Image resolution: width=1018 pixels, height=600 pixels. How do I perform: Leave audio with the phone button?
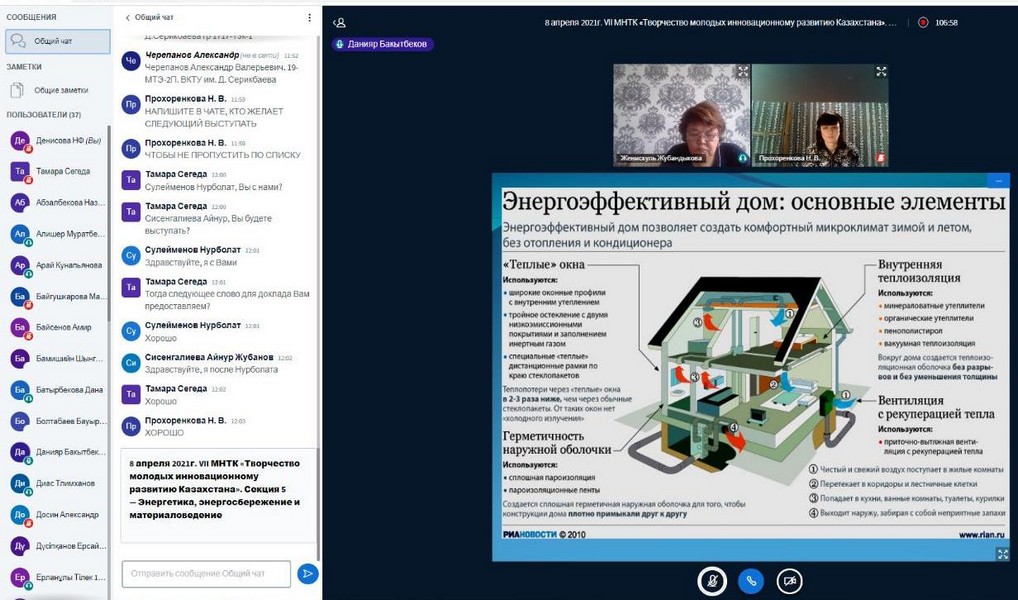[751, 581]
